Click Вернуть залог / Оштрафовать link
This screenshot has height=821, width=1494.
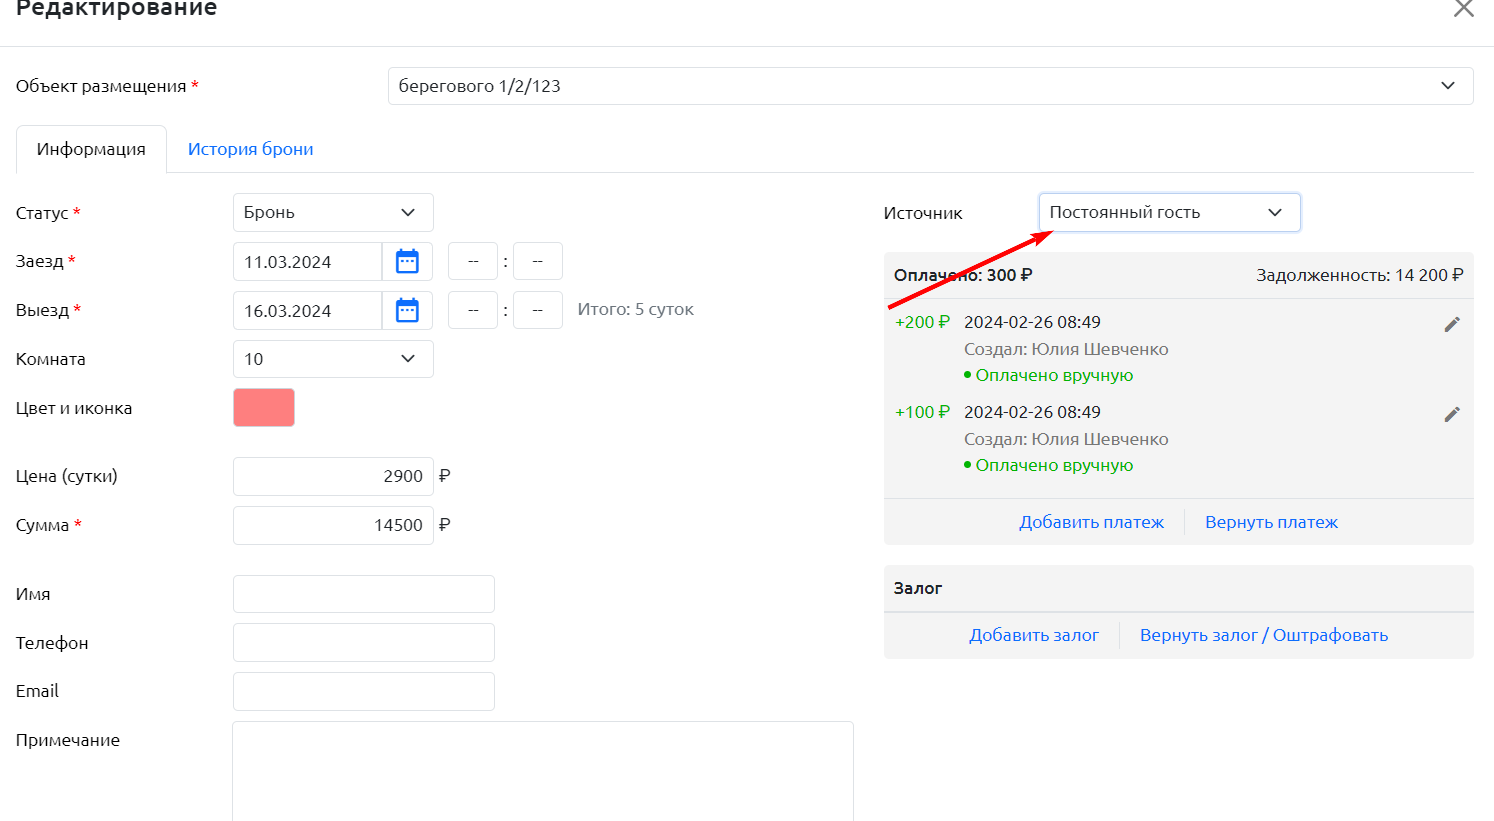point(1264,635)
